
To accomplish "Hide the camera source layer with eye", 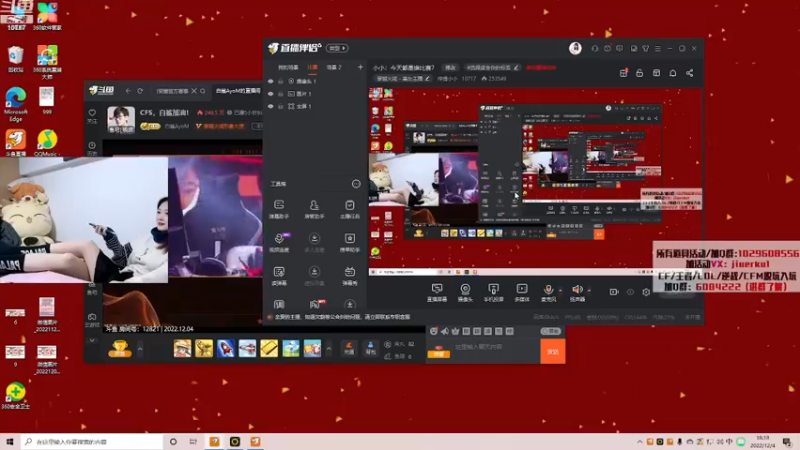I will tap(270, 81).
